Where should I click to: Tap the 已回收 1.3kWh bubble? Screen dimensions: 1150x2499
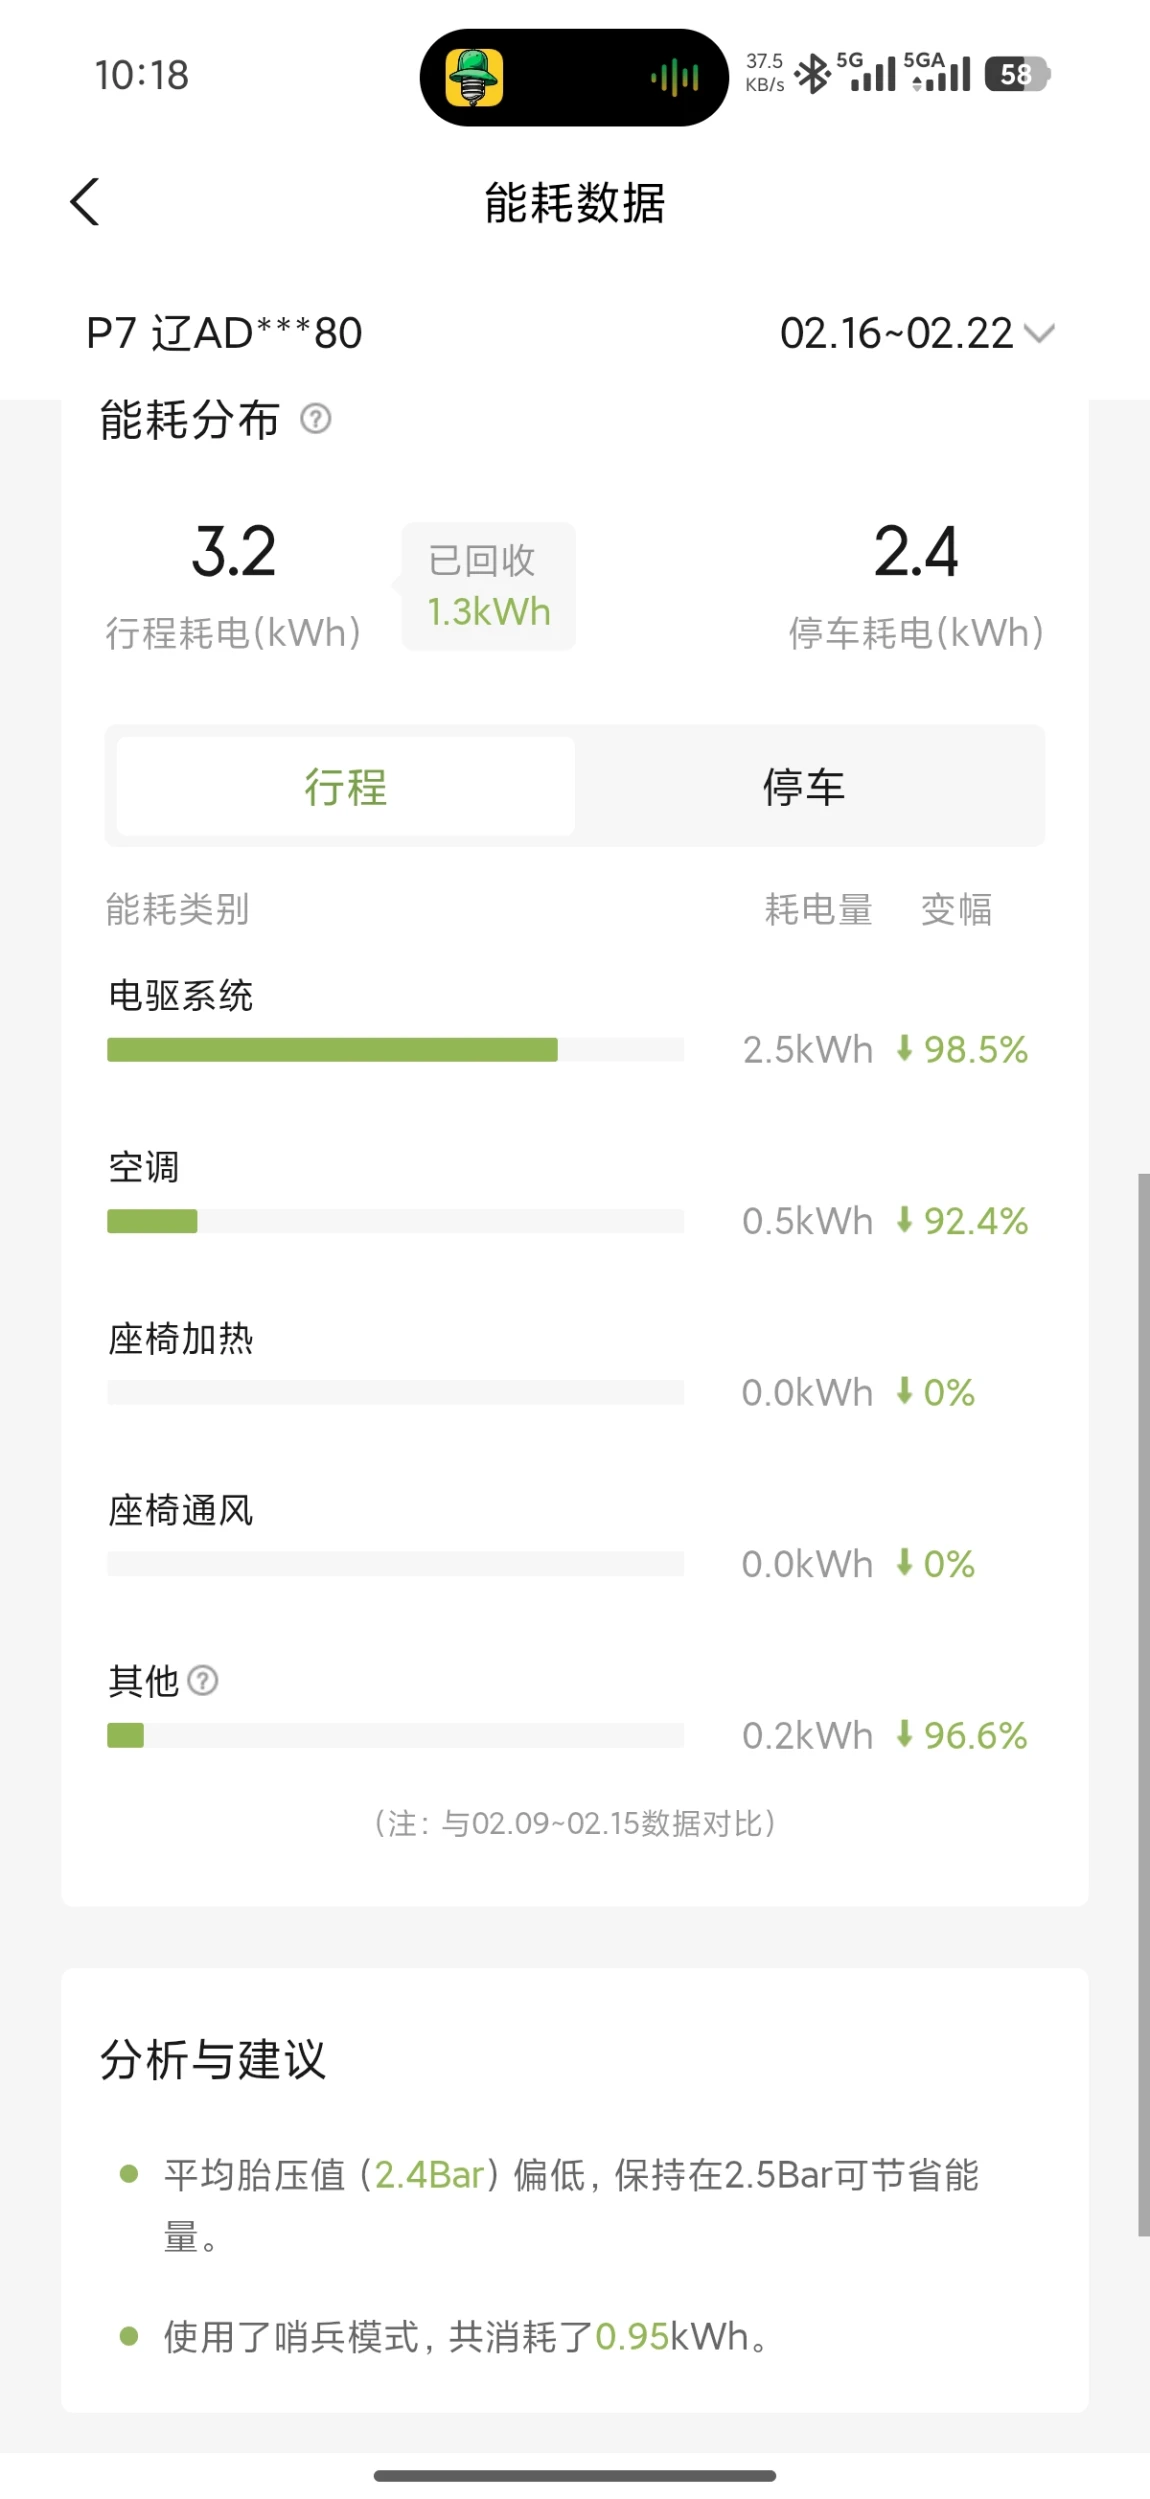[x=489, y=586]
